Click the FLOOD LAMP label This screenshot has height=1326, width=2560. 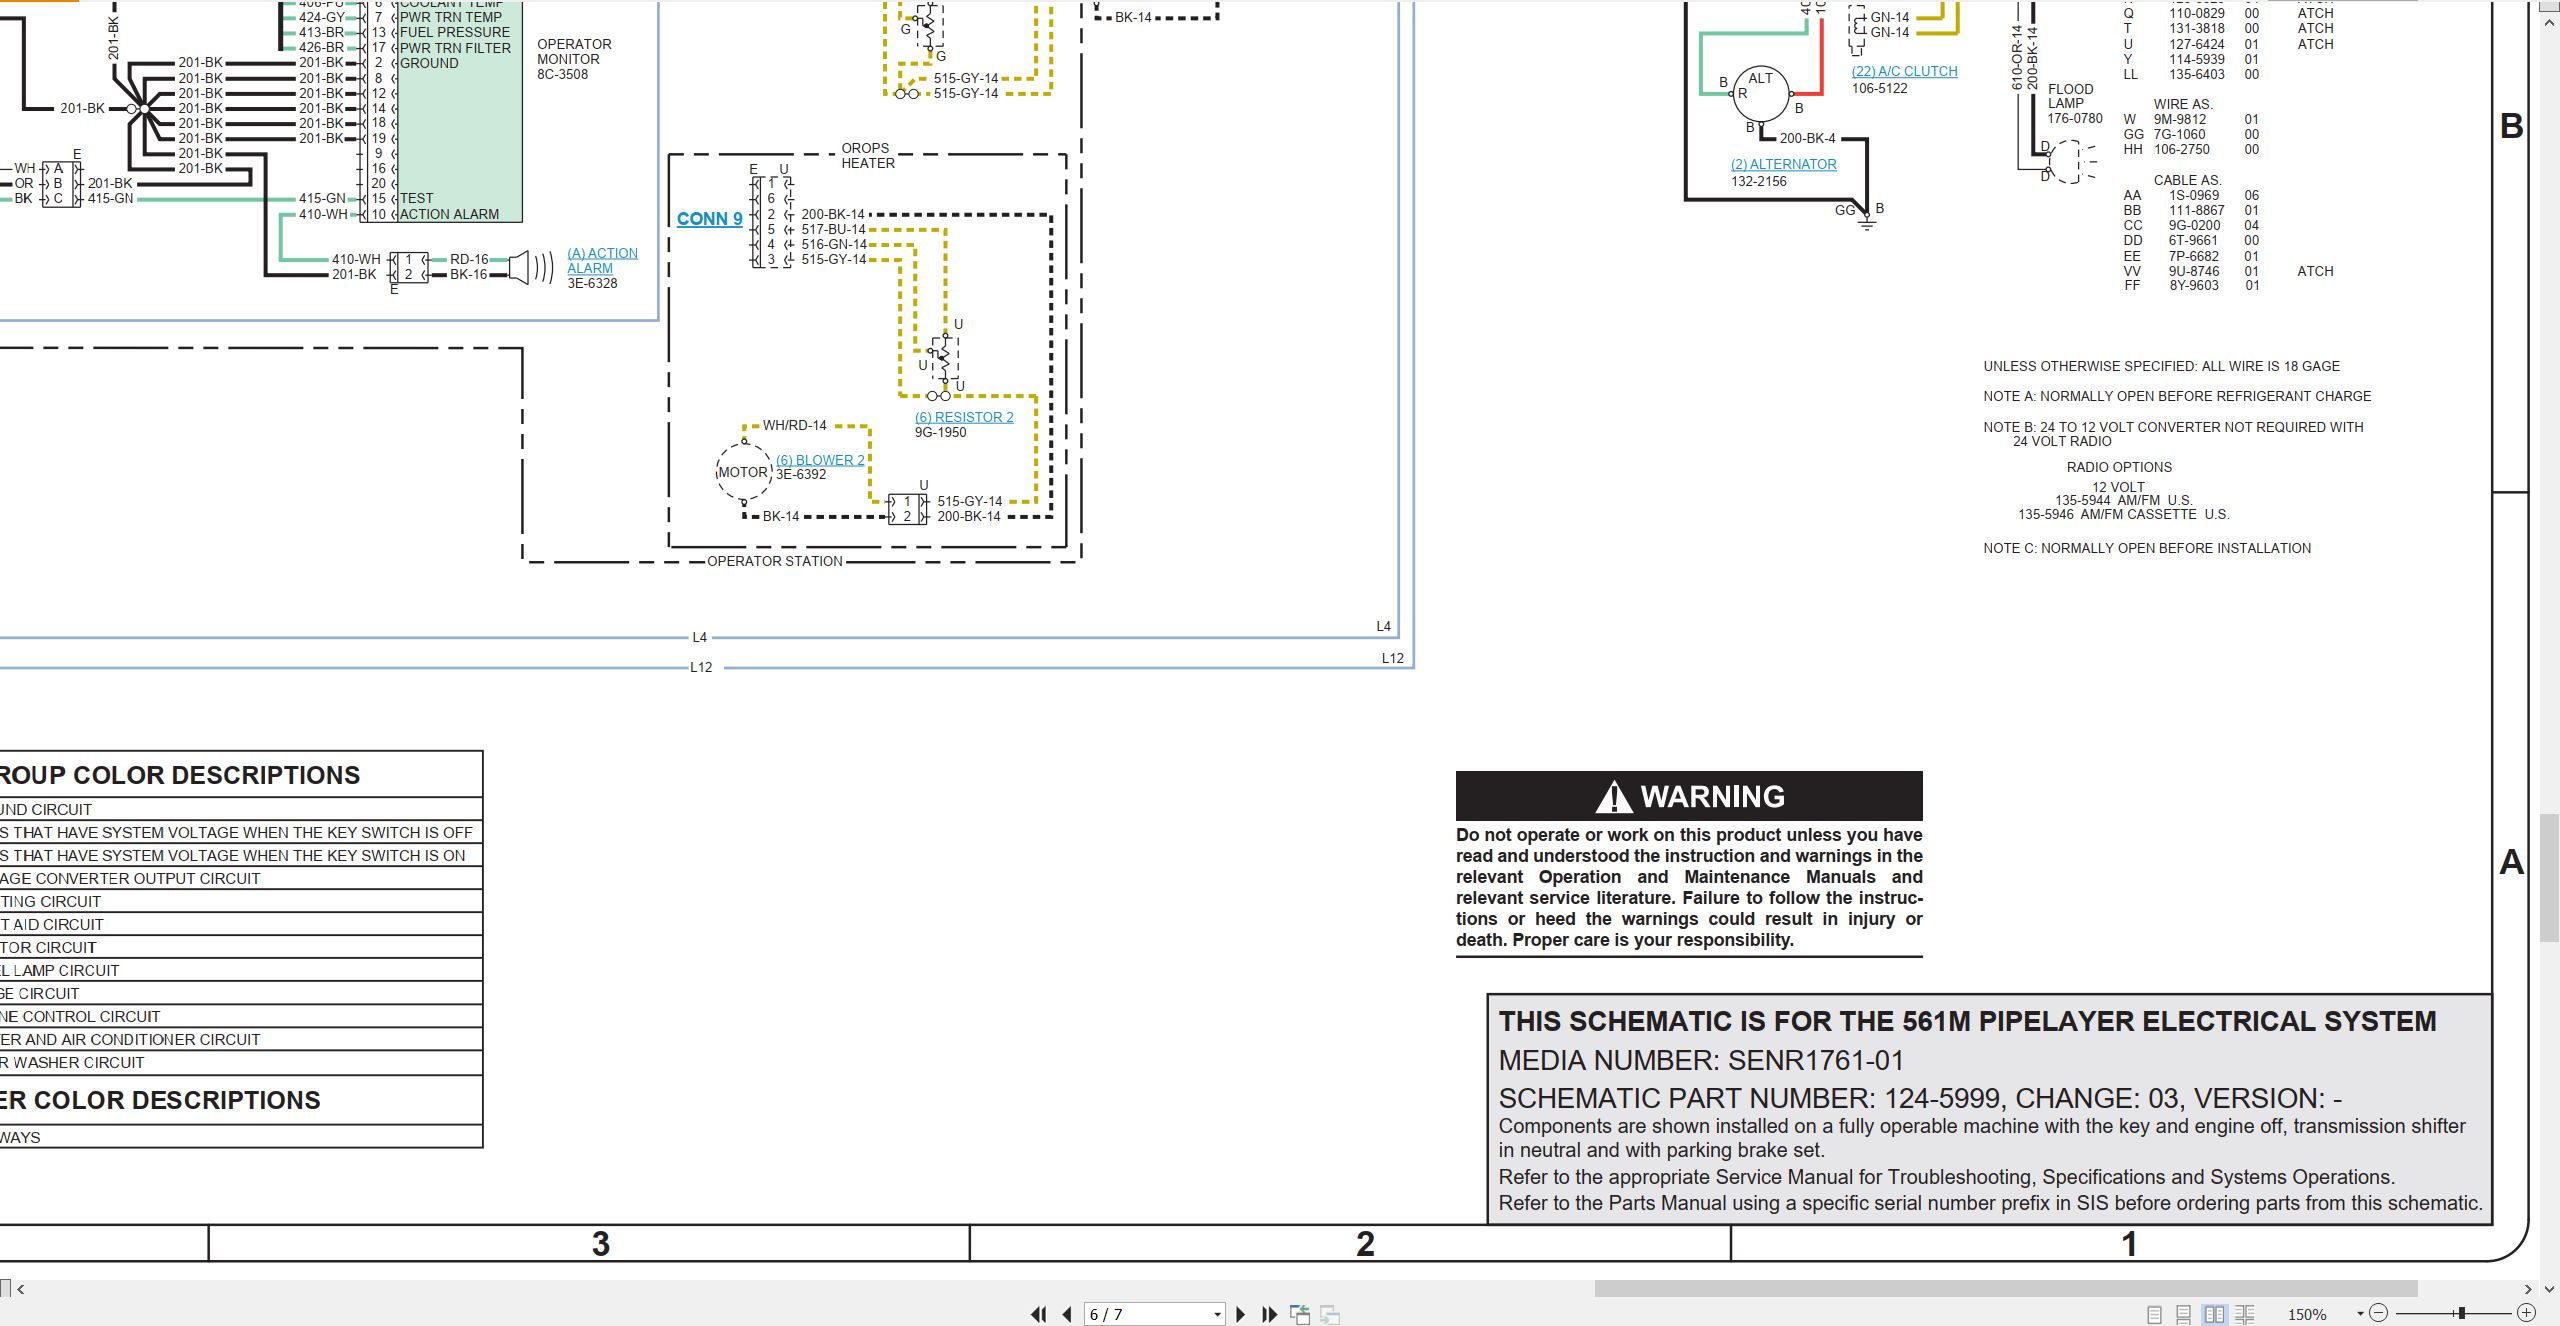(x=2070, y=96)
